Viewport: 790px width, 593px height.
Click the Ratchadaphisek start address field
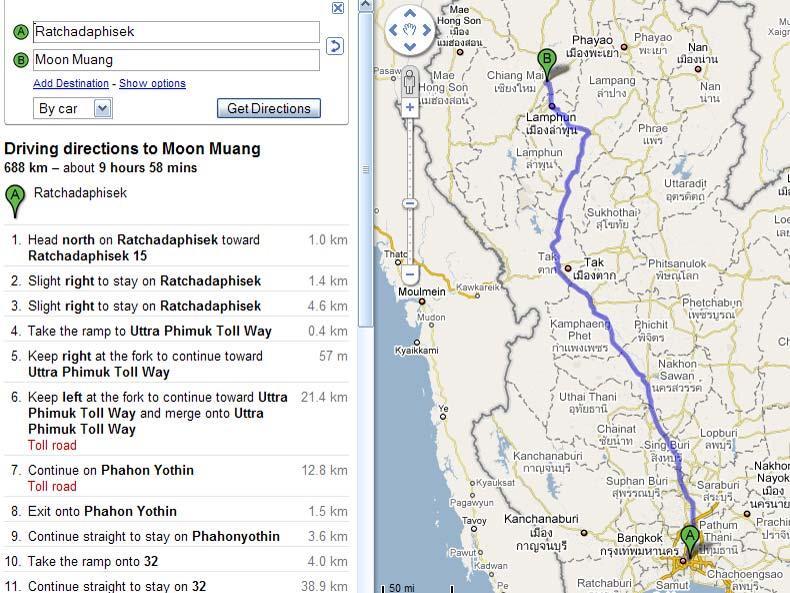[x=176, y=32]
